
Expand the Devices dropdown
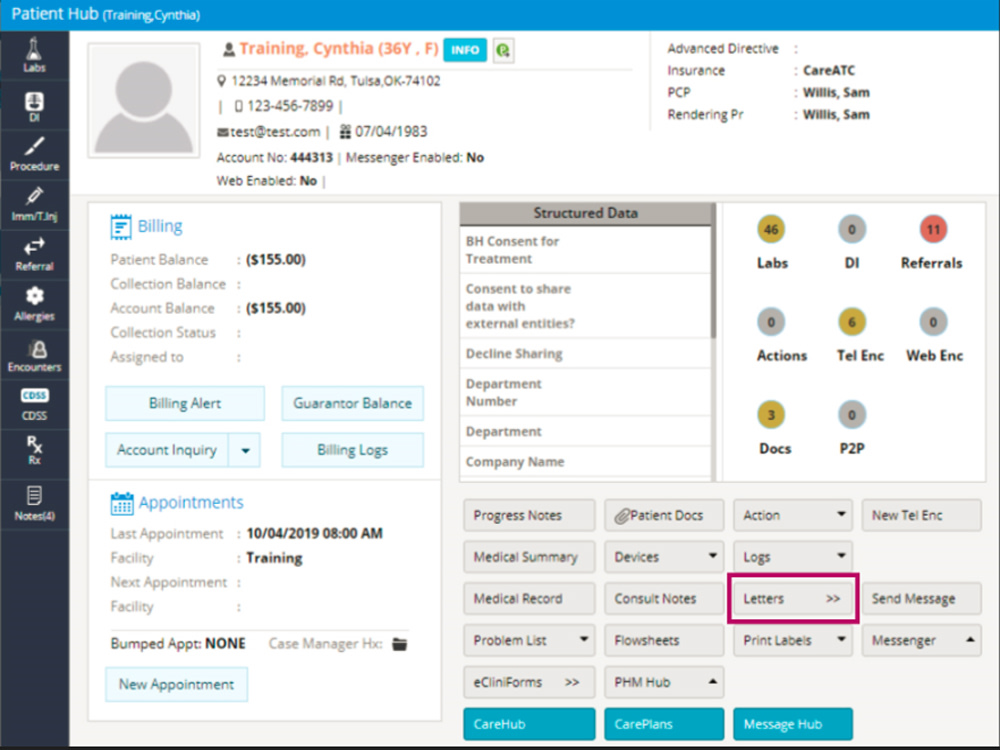point(664,557)
